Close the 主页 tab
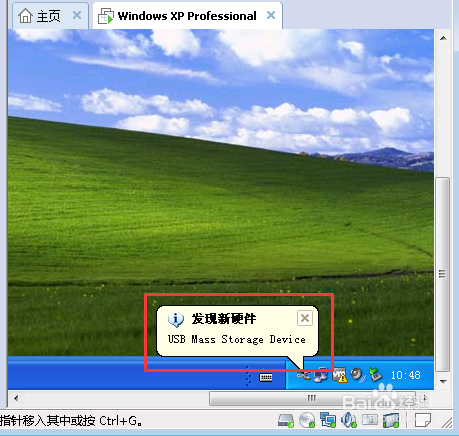This screenshot has width=459, height=436. [x=77, y=15]
